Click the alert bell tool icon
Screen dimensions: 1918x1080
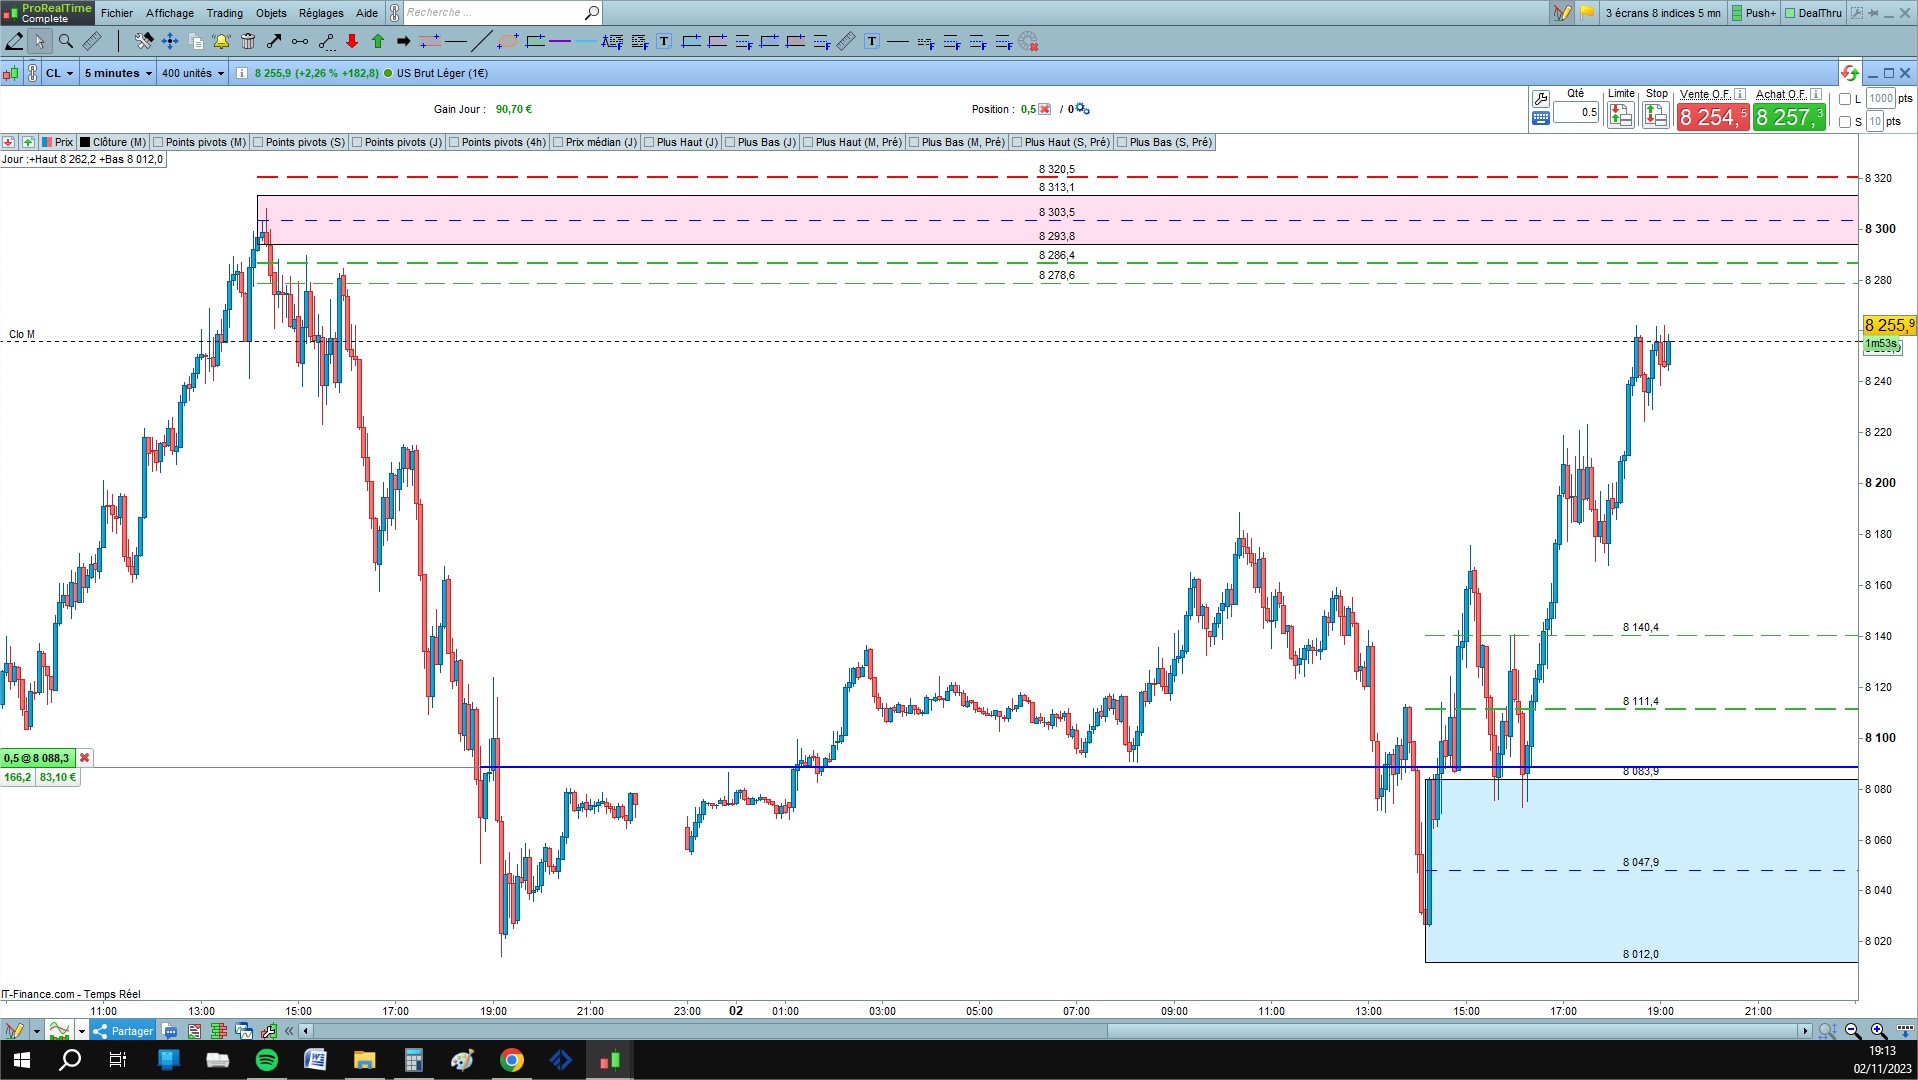coord(221,41)
